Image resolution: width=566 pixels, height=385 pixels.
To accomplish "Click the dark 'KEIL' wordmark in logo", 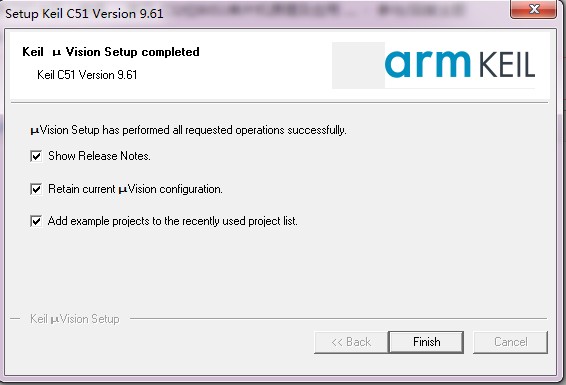I will [x=507, y=65].
